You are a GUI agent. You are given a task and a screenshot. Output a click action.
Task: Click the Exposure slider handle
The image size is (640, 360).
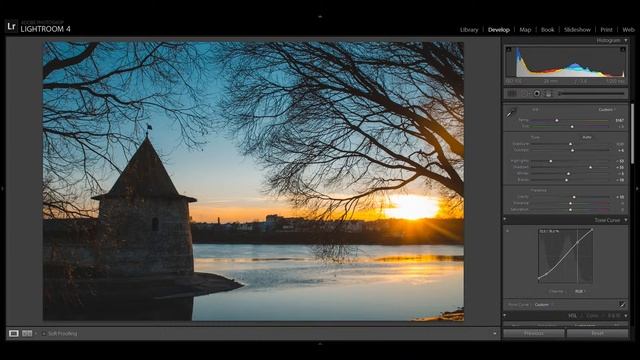[x=570, y=144]
